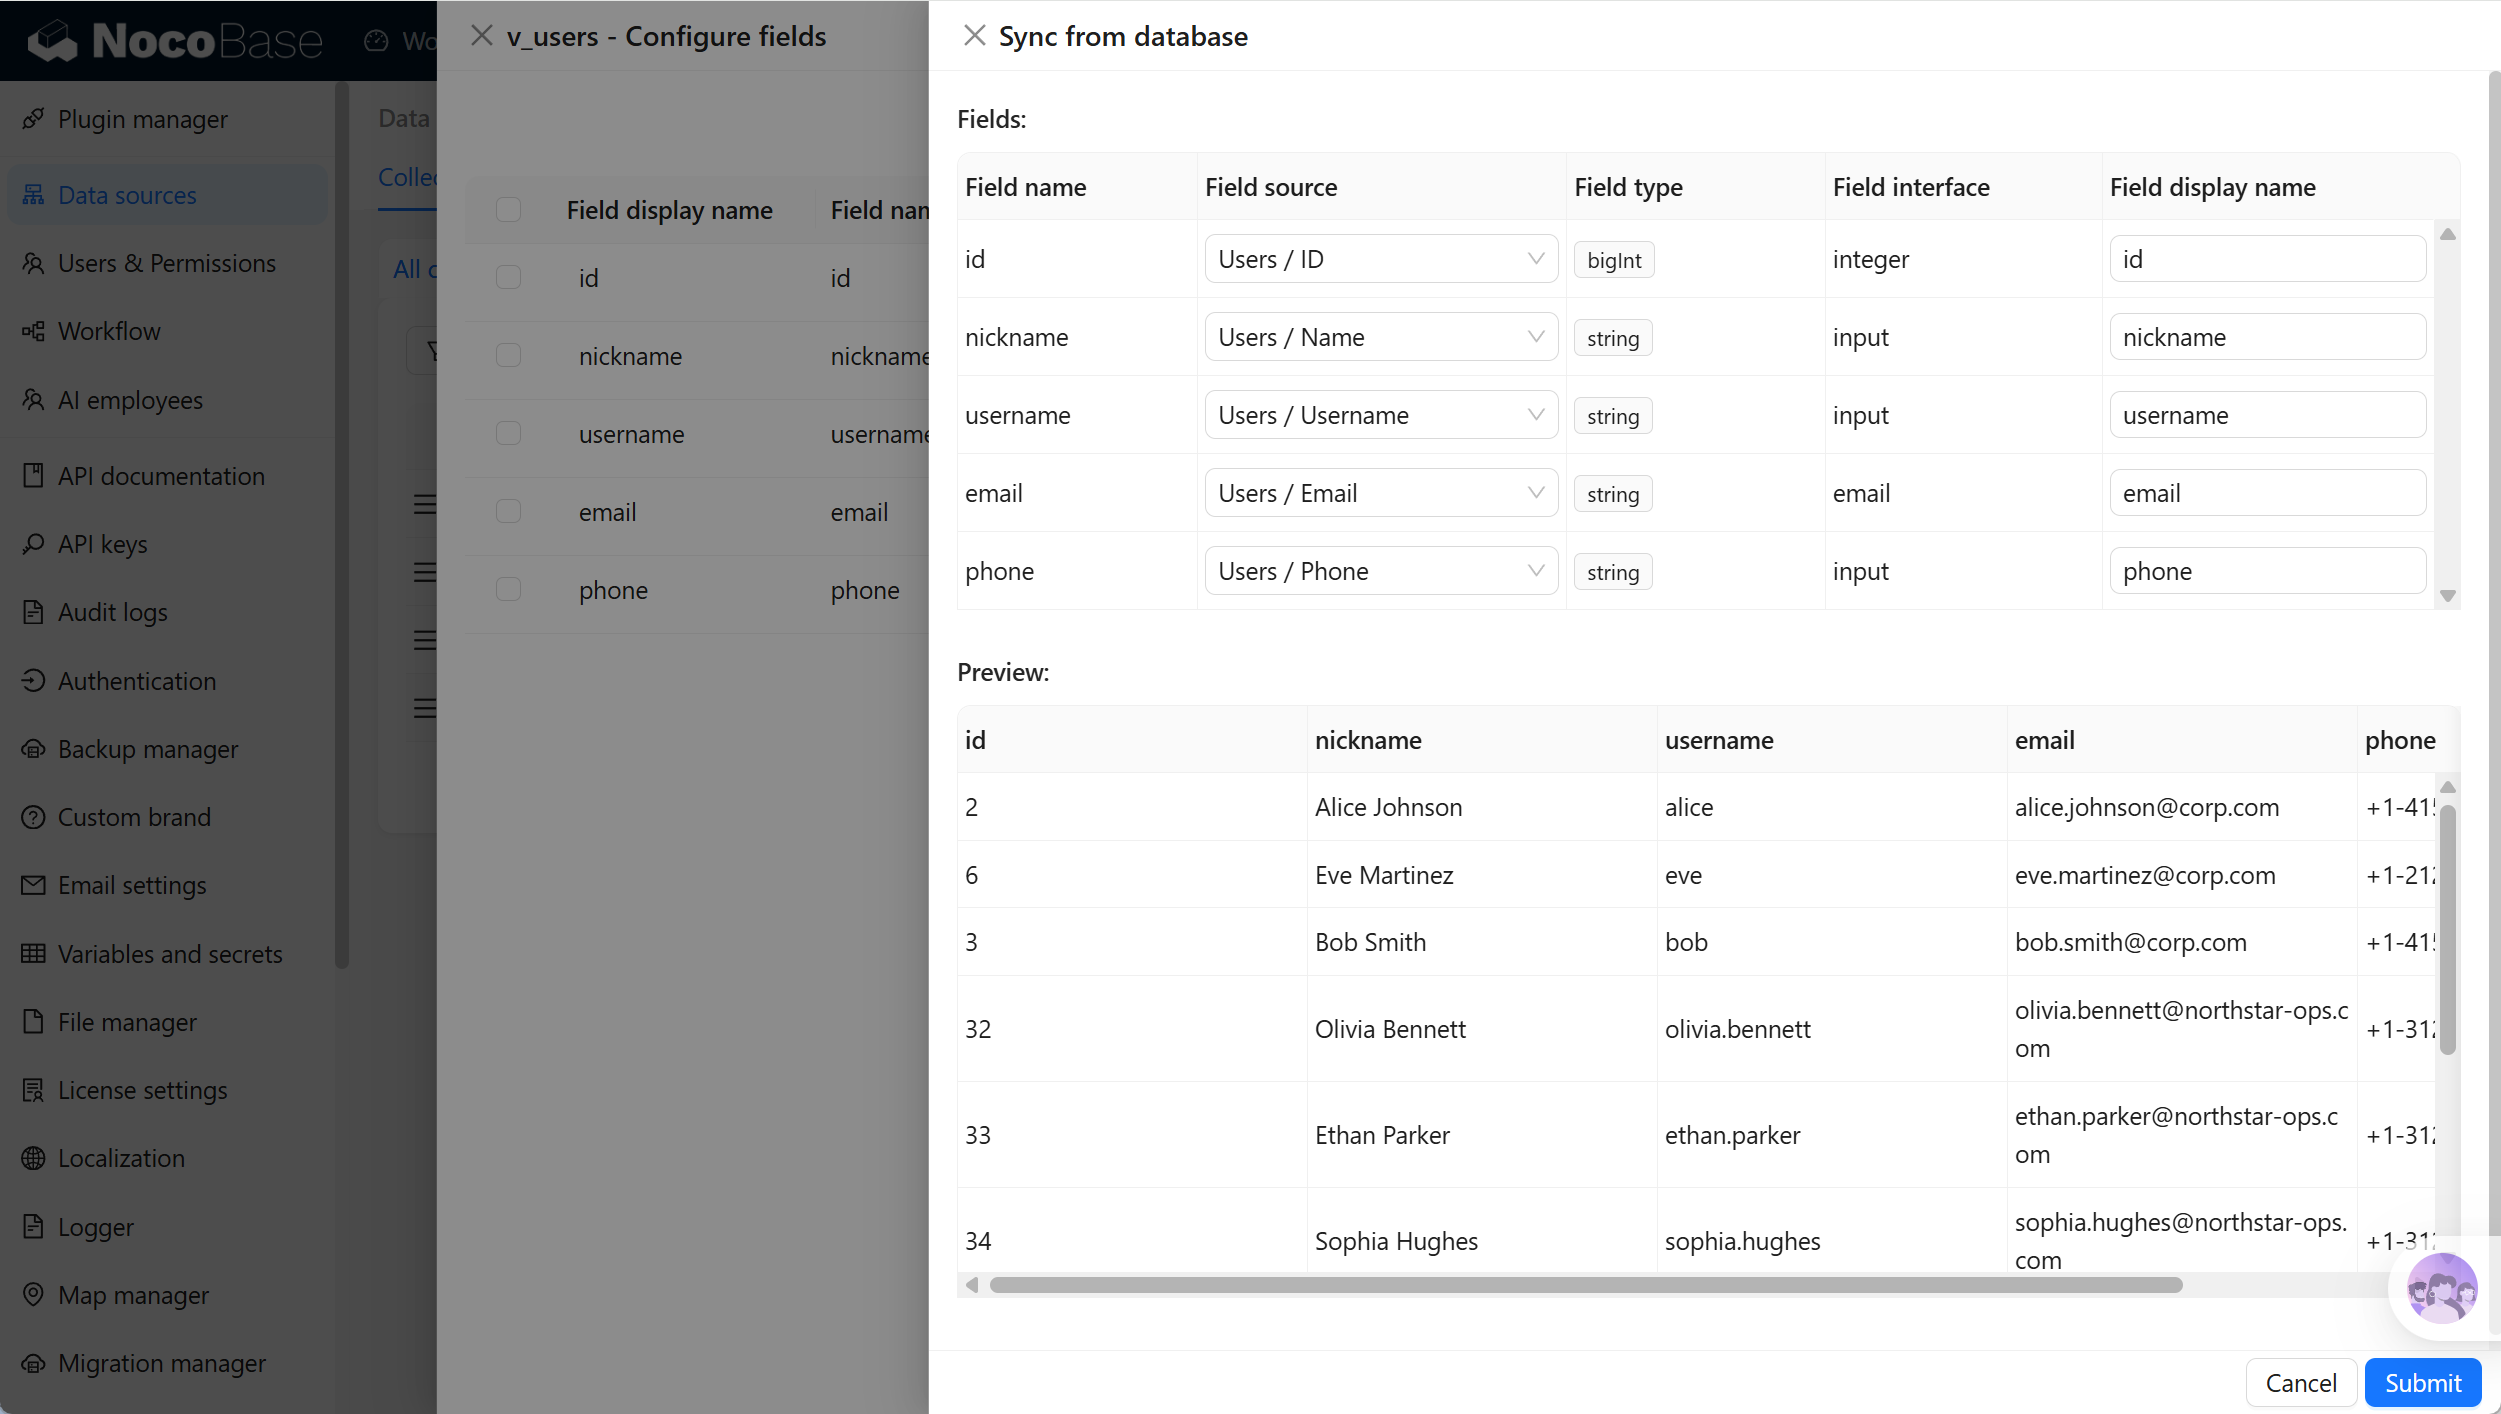This screenshot has height=1414, width=2501.
Task: Click display name input for nickname
Action: (2268, 337)
